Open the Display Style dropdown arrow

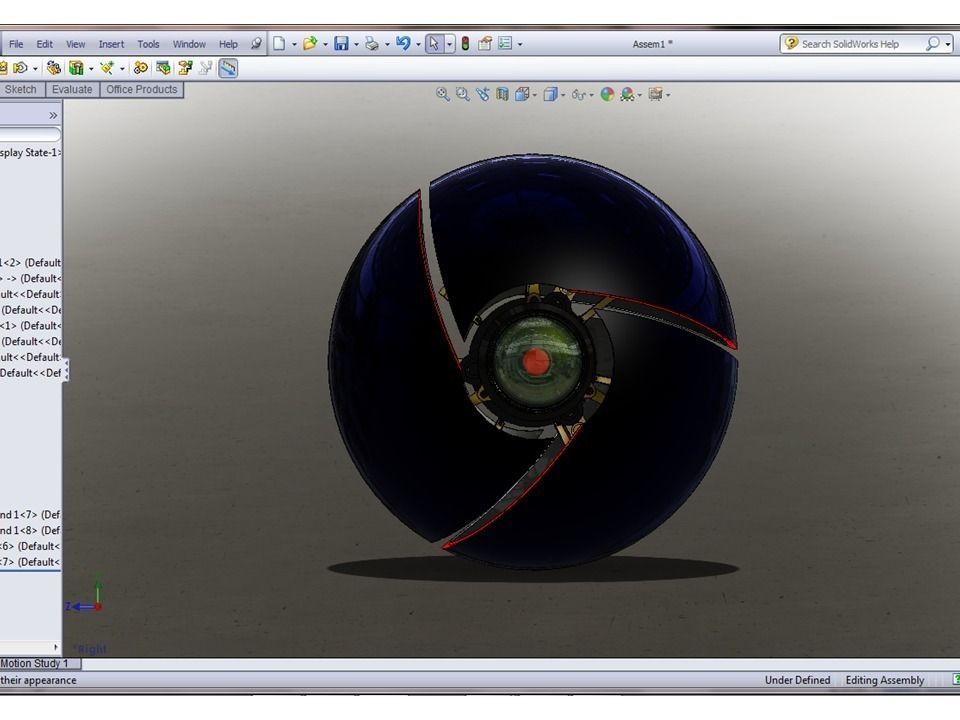click(563, 95)
